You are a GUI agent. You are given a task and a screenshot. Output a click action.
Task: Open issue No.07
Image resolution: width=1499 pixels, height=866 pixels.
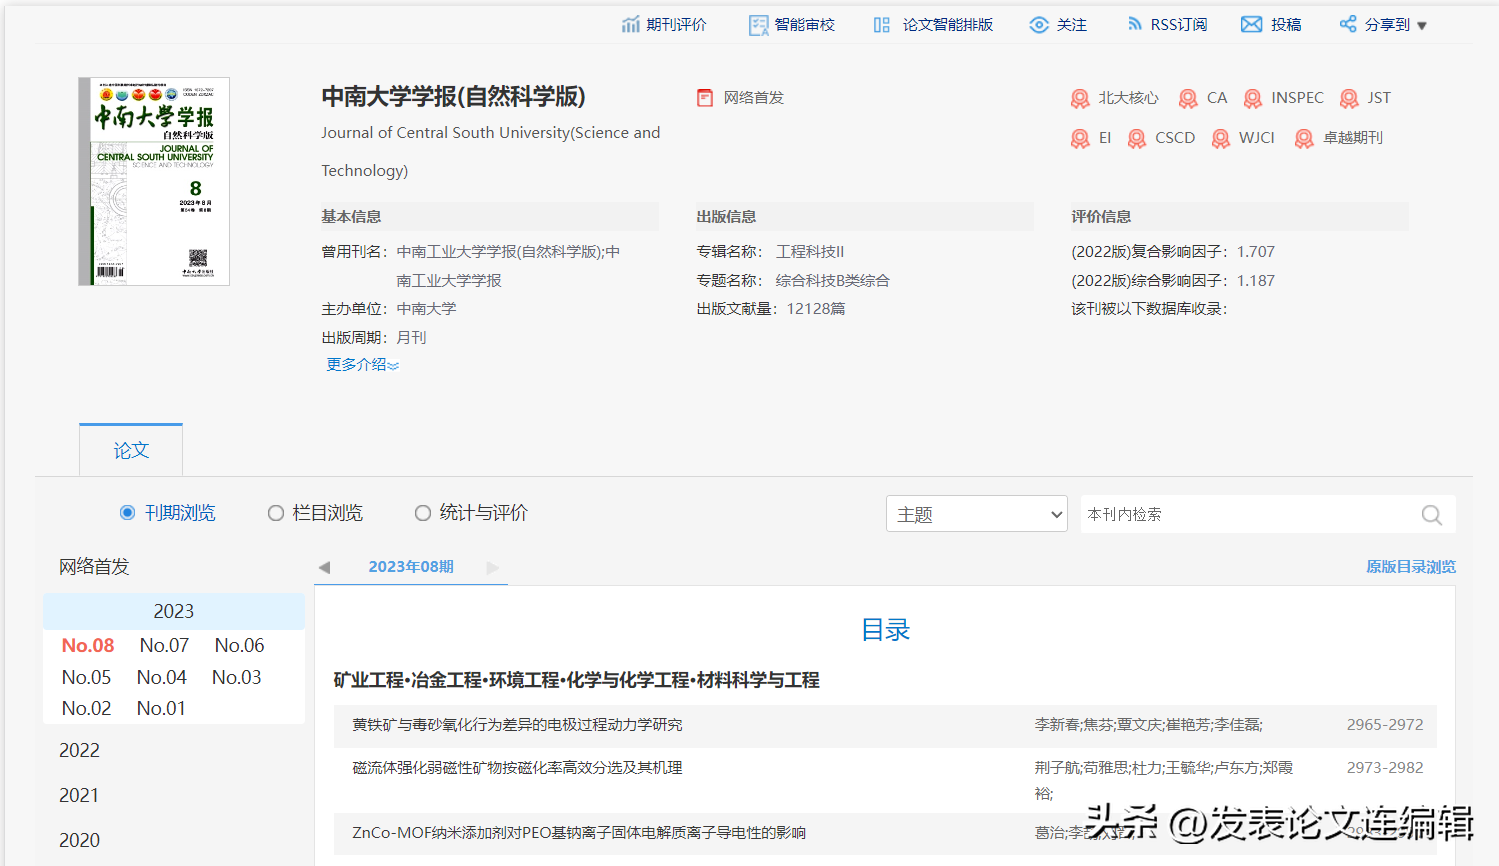(x=164, y=646)
